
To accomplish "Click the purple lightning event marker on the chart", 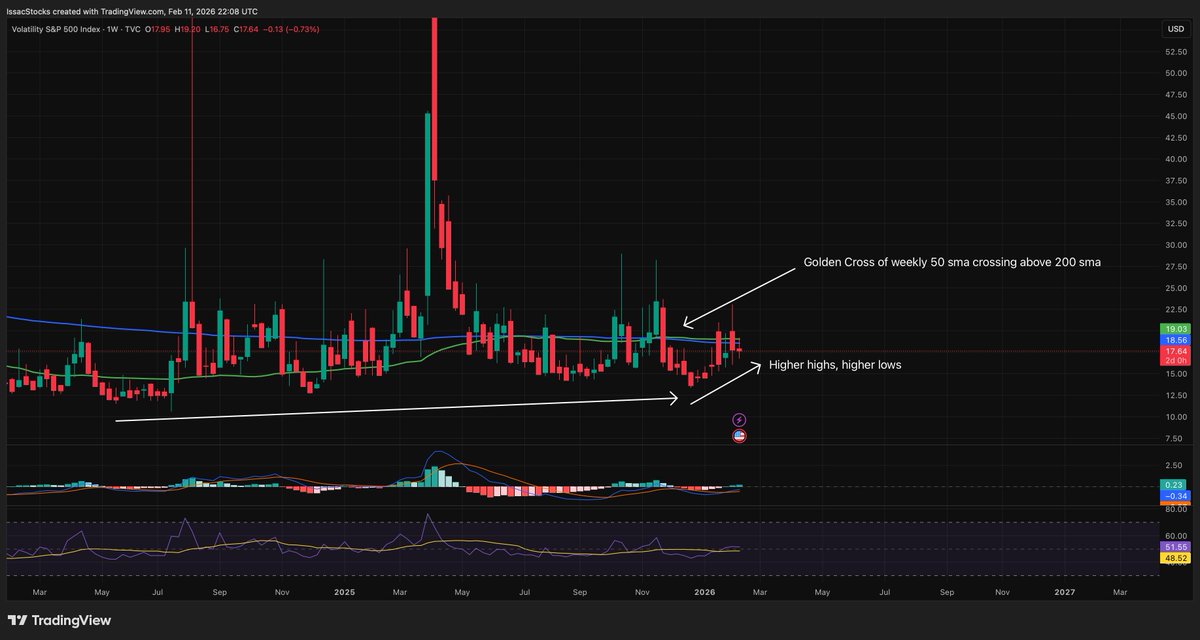I will click(738, 418).
